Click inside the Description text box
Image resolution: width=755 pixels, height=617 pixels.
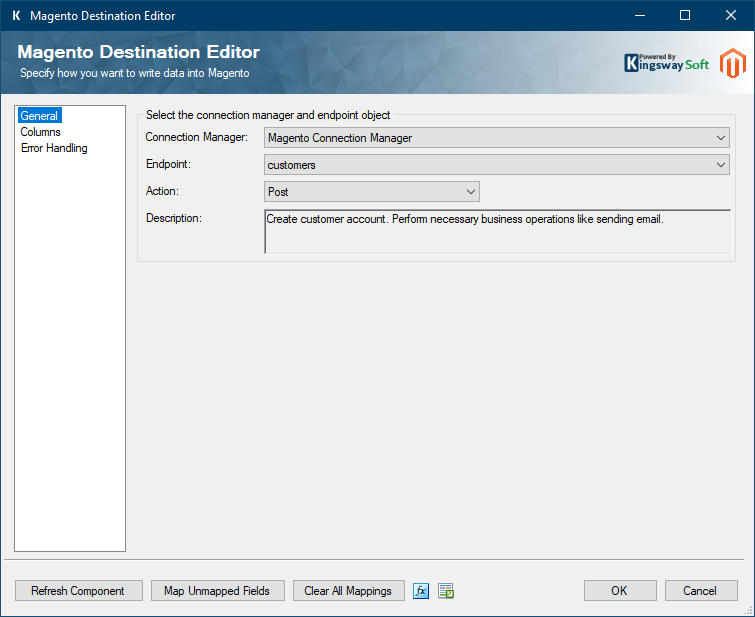coord(497,232)
